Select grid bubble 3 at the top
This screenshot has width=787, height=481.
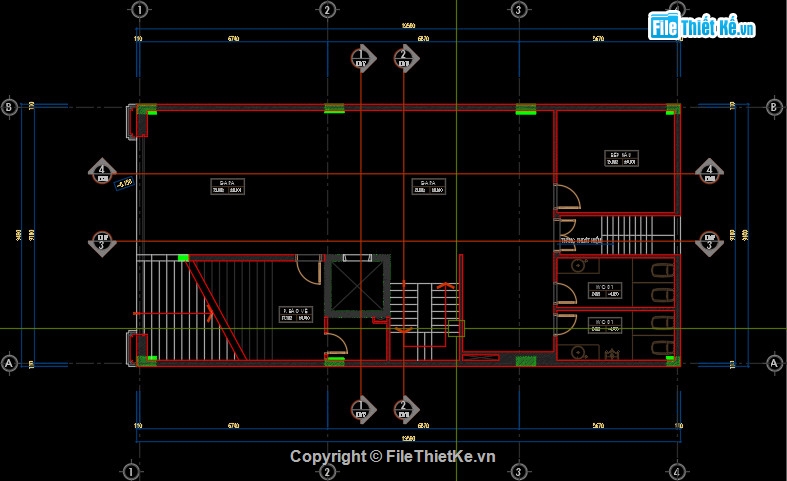[x=518, y=10]
